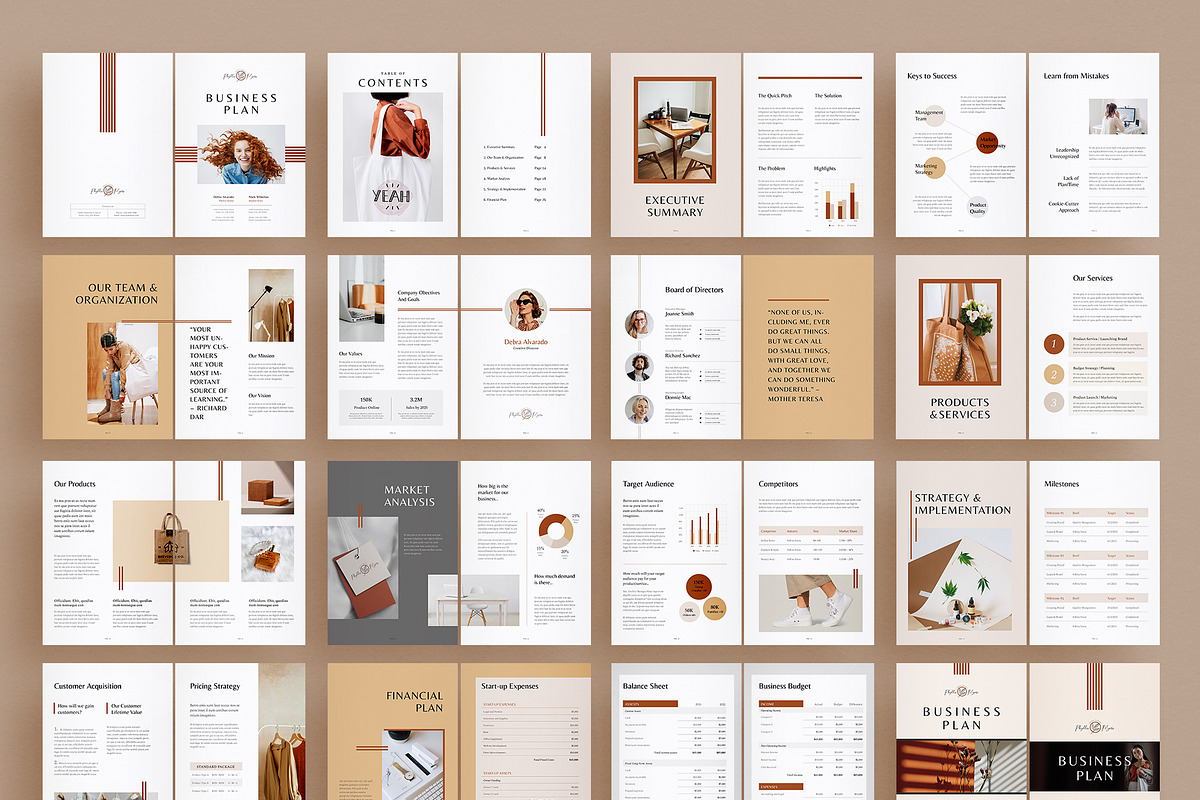Click the "Customer Acquisition" heading

(88, 686)
